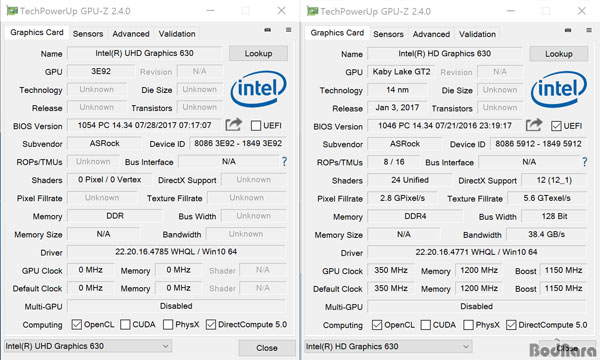Viewport: 600px width, 360px height.
Task: Click Close button in UHD Graphics window
Action: [267, 348]
